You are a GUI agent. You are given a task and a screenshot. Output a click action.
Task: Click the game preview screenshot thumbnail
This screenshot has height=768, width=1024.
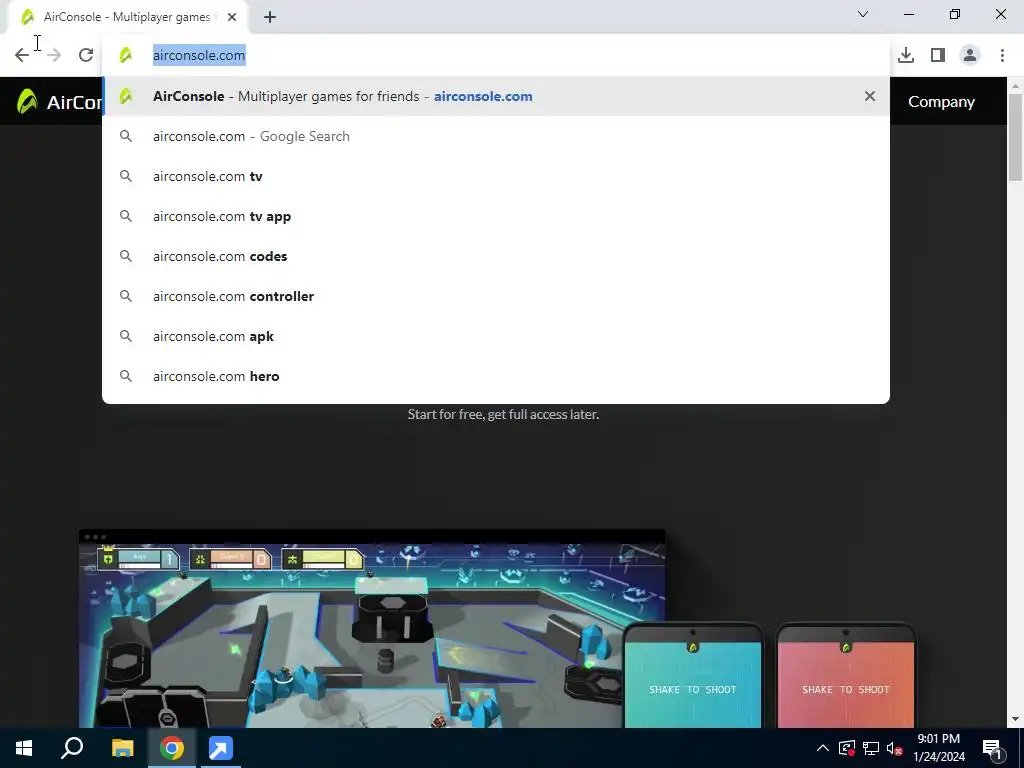[x=372, y=628]
